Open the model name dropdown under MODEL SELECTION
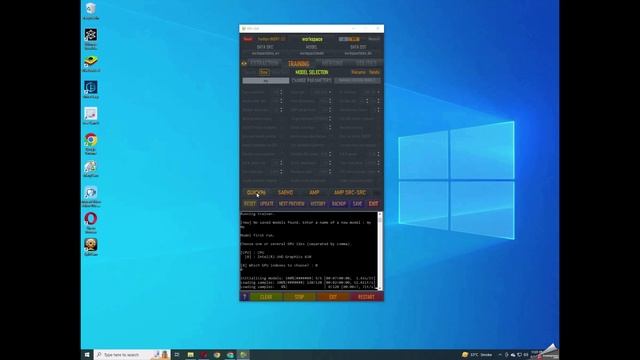640x360 pixels. tap(266, 81)
